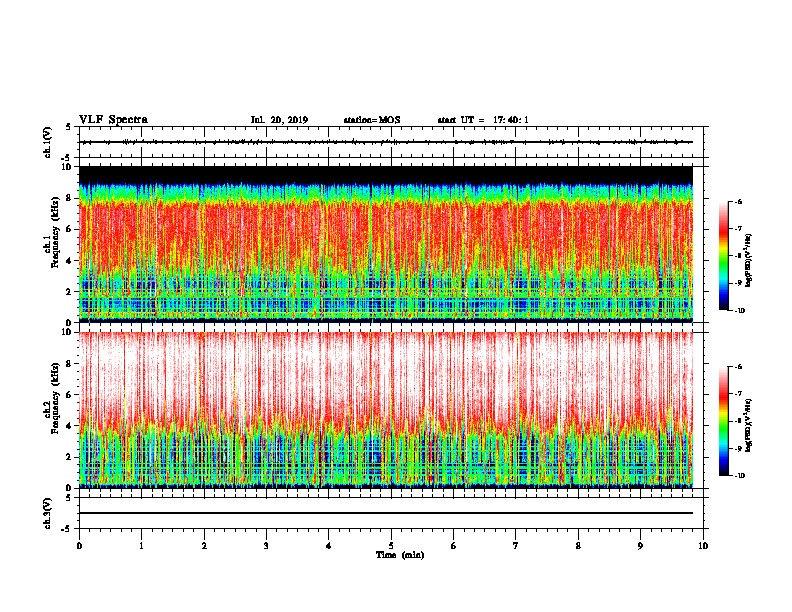Click the "ch.2 Frequency (kHz)" axis label
The height and width of the screenshot is (612, 792).
pyautogui.click(x=52, y=398)
